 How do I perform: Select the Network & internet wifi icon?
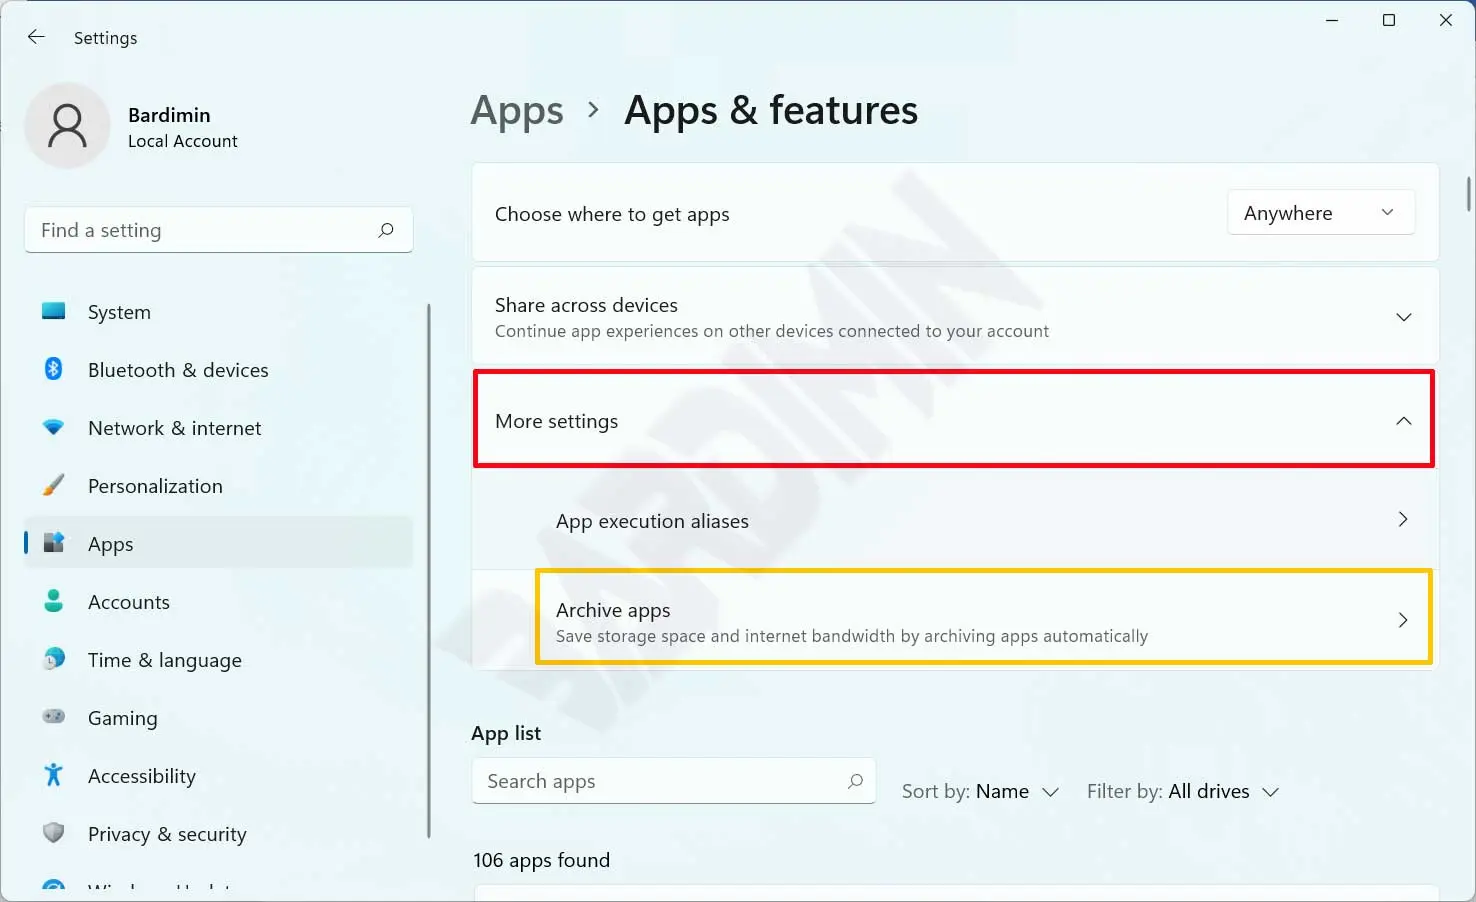pos(54,427)
